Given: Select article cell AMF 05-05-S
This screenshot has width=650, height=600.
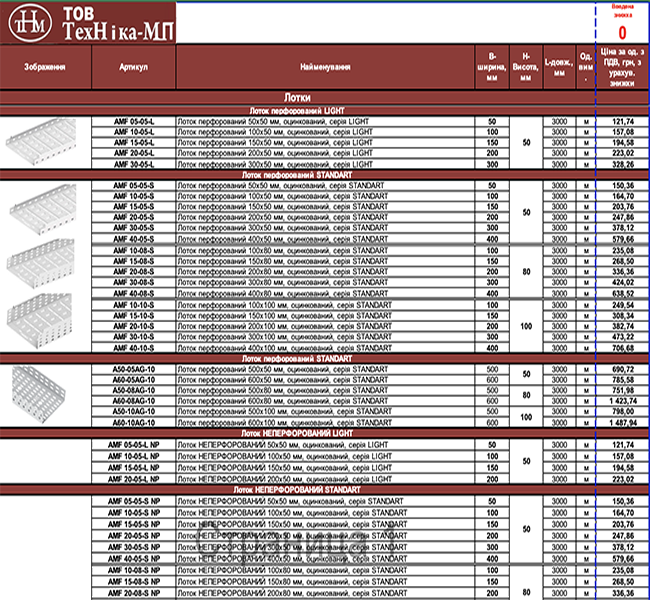Looking at the screenshot, I should click(x=133, y=185).
